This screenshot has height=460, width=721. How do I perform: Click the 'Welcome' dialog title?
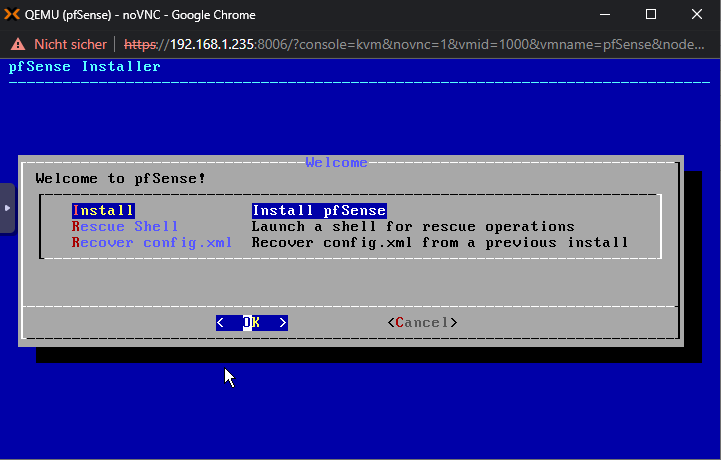tap(337, 162)
